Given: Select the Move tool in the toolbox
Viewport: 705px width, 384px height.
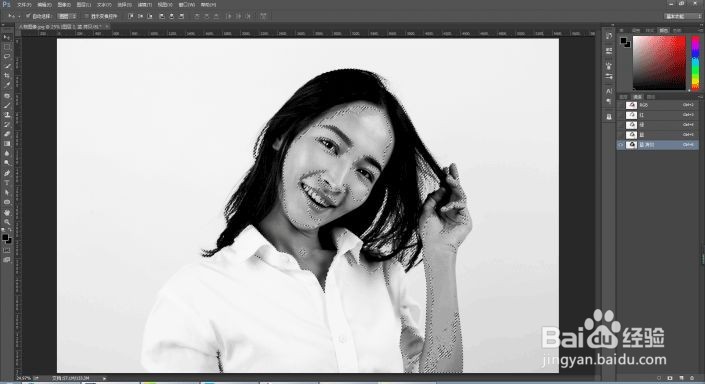Looking at the screenshot, I should (7, 37).
